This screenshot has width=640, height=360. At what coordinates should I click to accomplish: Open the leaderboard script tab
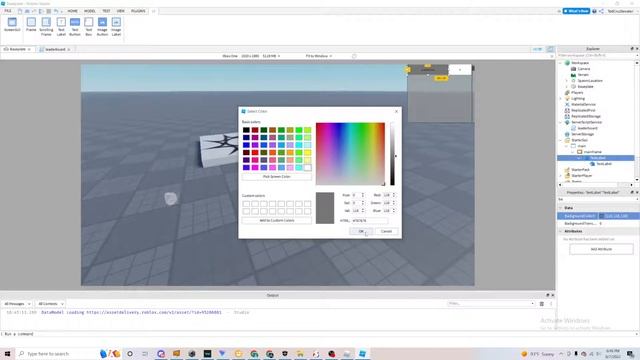[55, 49]
